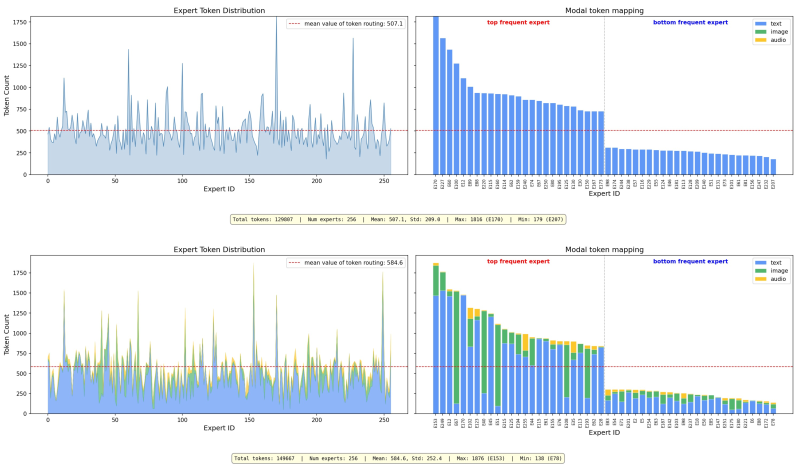Image resolution: width=797 pixels, height=465 pixels.
Task: Click the 'Max: 1876 (E153)' statistic
Action: [x=480, y=458]
